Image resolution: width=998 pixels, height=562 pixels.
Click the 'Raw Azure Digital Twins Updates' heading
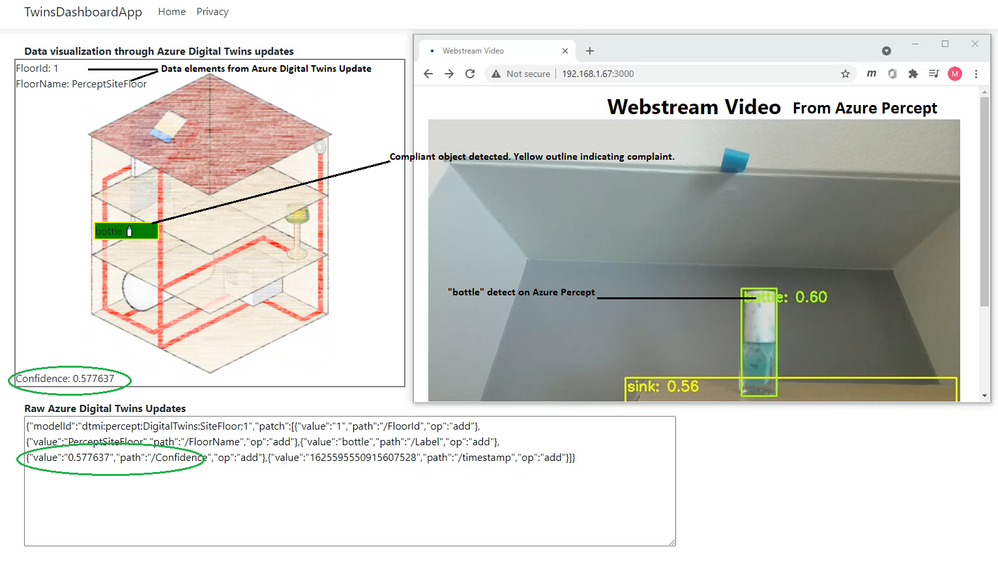pyautogui.click(x=105, y=409)
